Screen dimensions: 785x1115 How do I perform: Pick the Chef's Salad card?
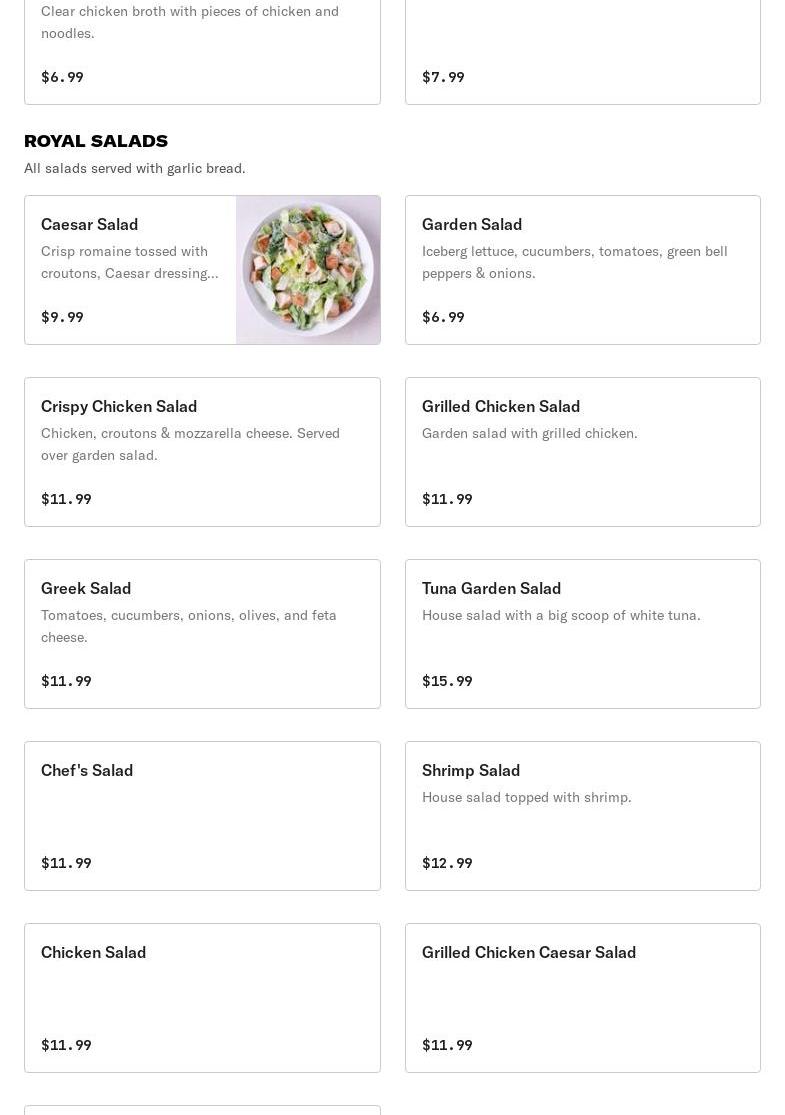click(202, 816)
